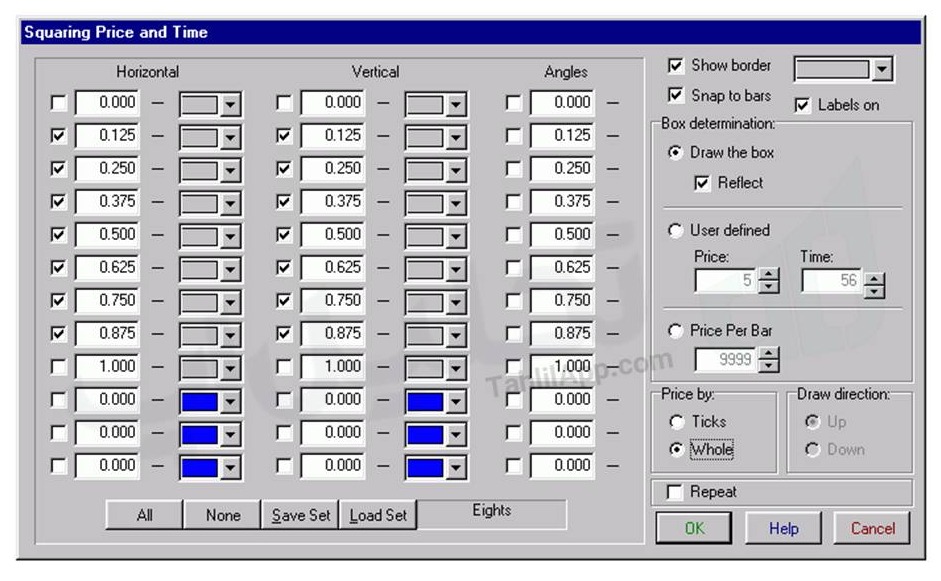Pick the Vertical 0.125 line color swatch
Viewport: 941px width, 581px height.
425,138
